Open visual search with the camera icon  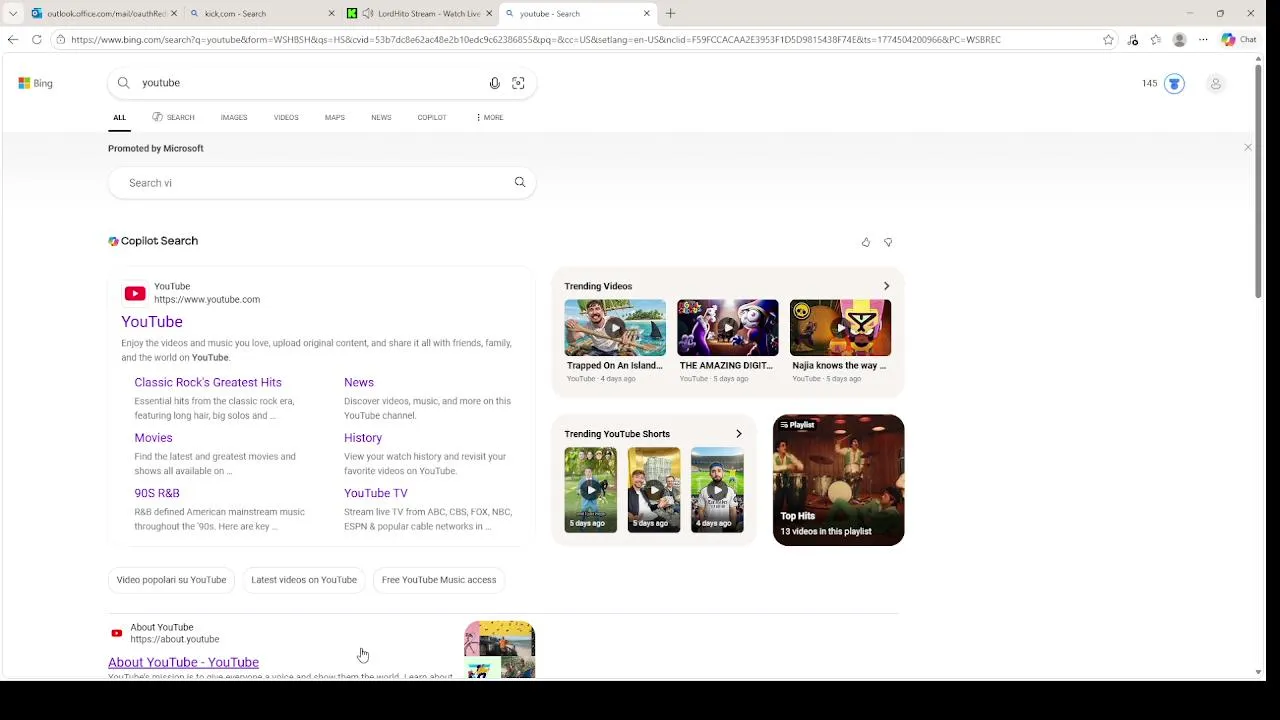pyautogui.click(x=518, y=83)
